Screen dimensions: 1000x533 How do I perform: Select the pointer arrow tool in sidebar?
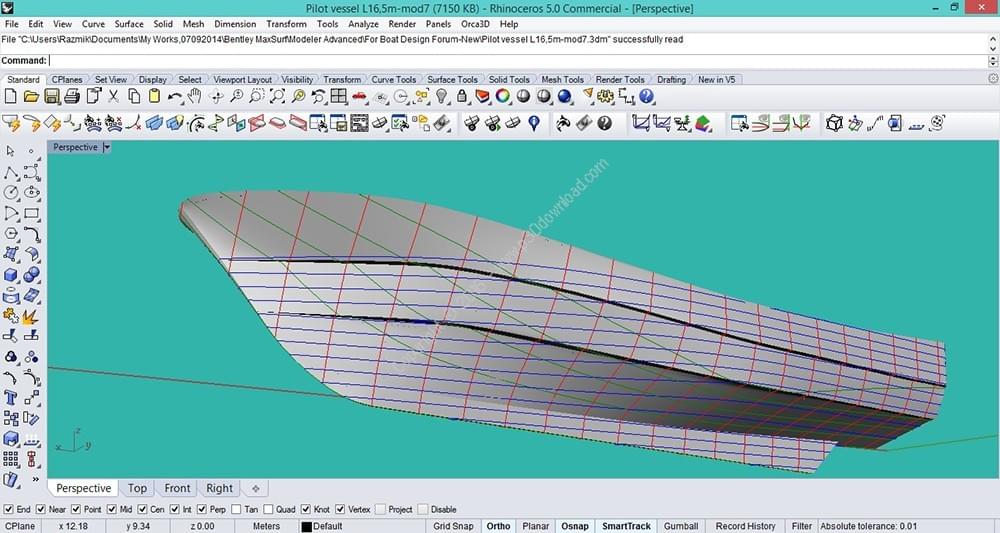[11, 151]
